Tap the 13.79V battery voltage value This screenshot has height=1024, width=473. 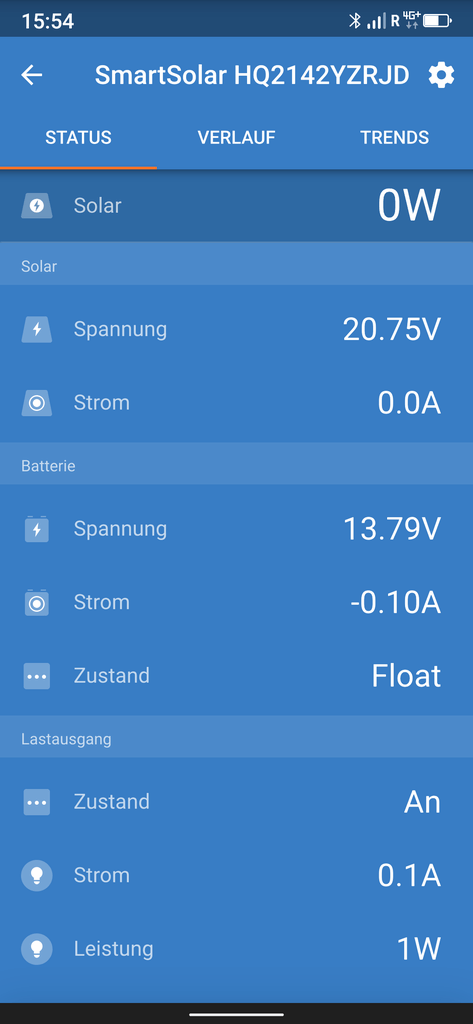[x=392, y=528]
